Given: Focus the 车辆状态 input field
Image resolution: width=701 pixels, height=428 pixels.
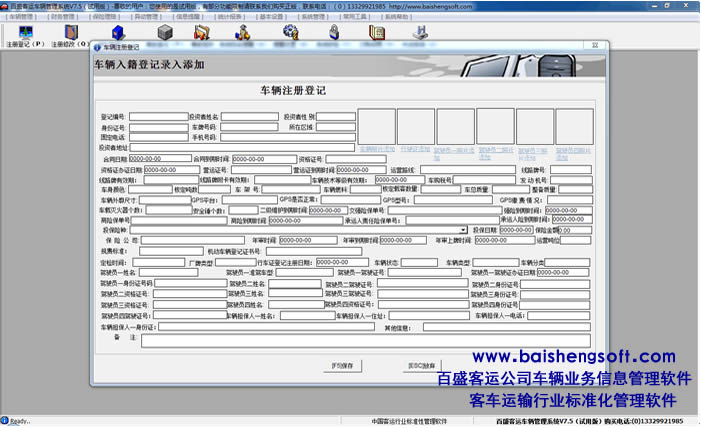Looking at the screenshot, I should click(x=419, y=263).
